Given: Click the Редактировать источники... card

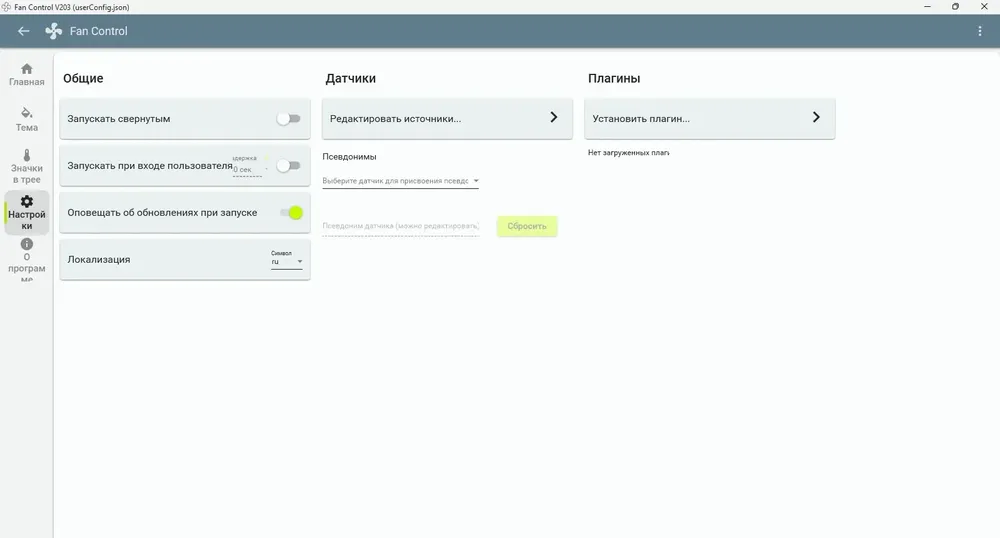Looking at the screenshot, I should coord(447,119).
